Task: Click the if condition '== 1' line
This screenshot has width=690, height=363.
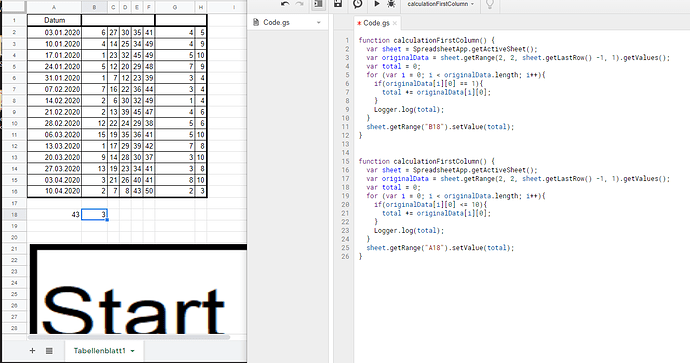Action: [x=429, y=84]
